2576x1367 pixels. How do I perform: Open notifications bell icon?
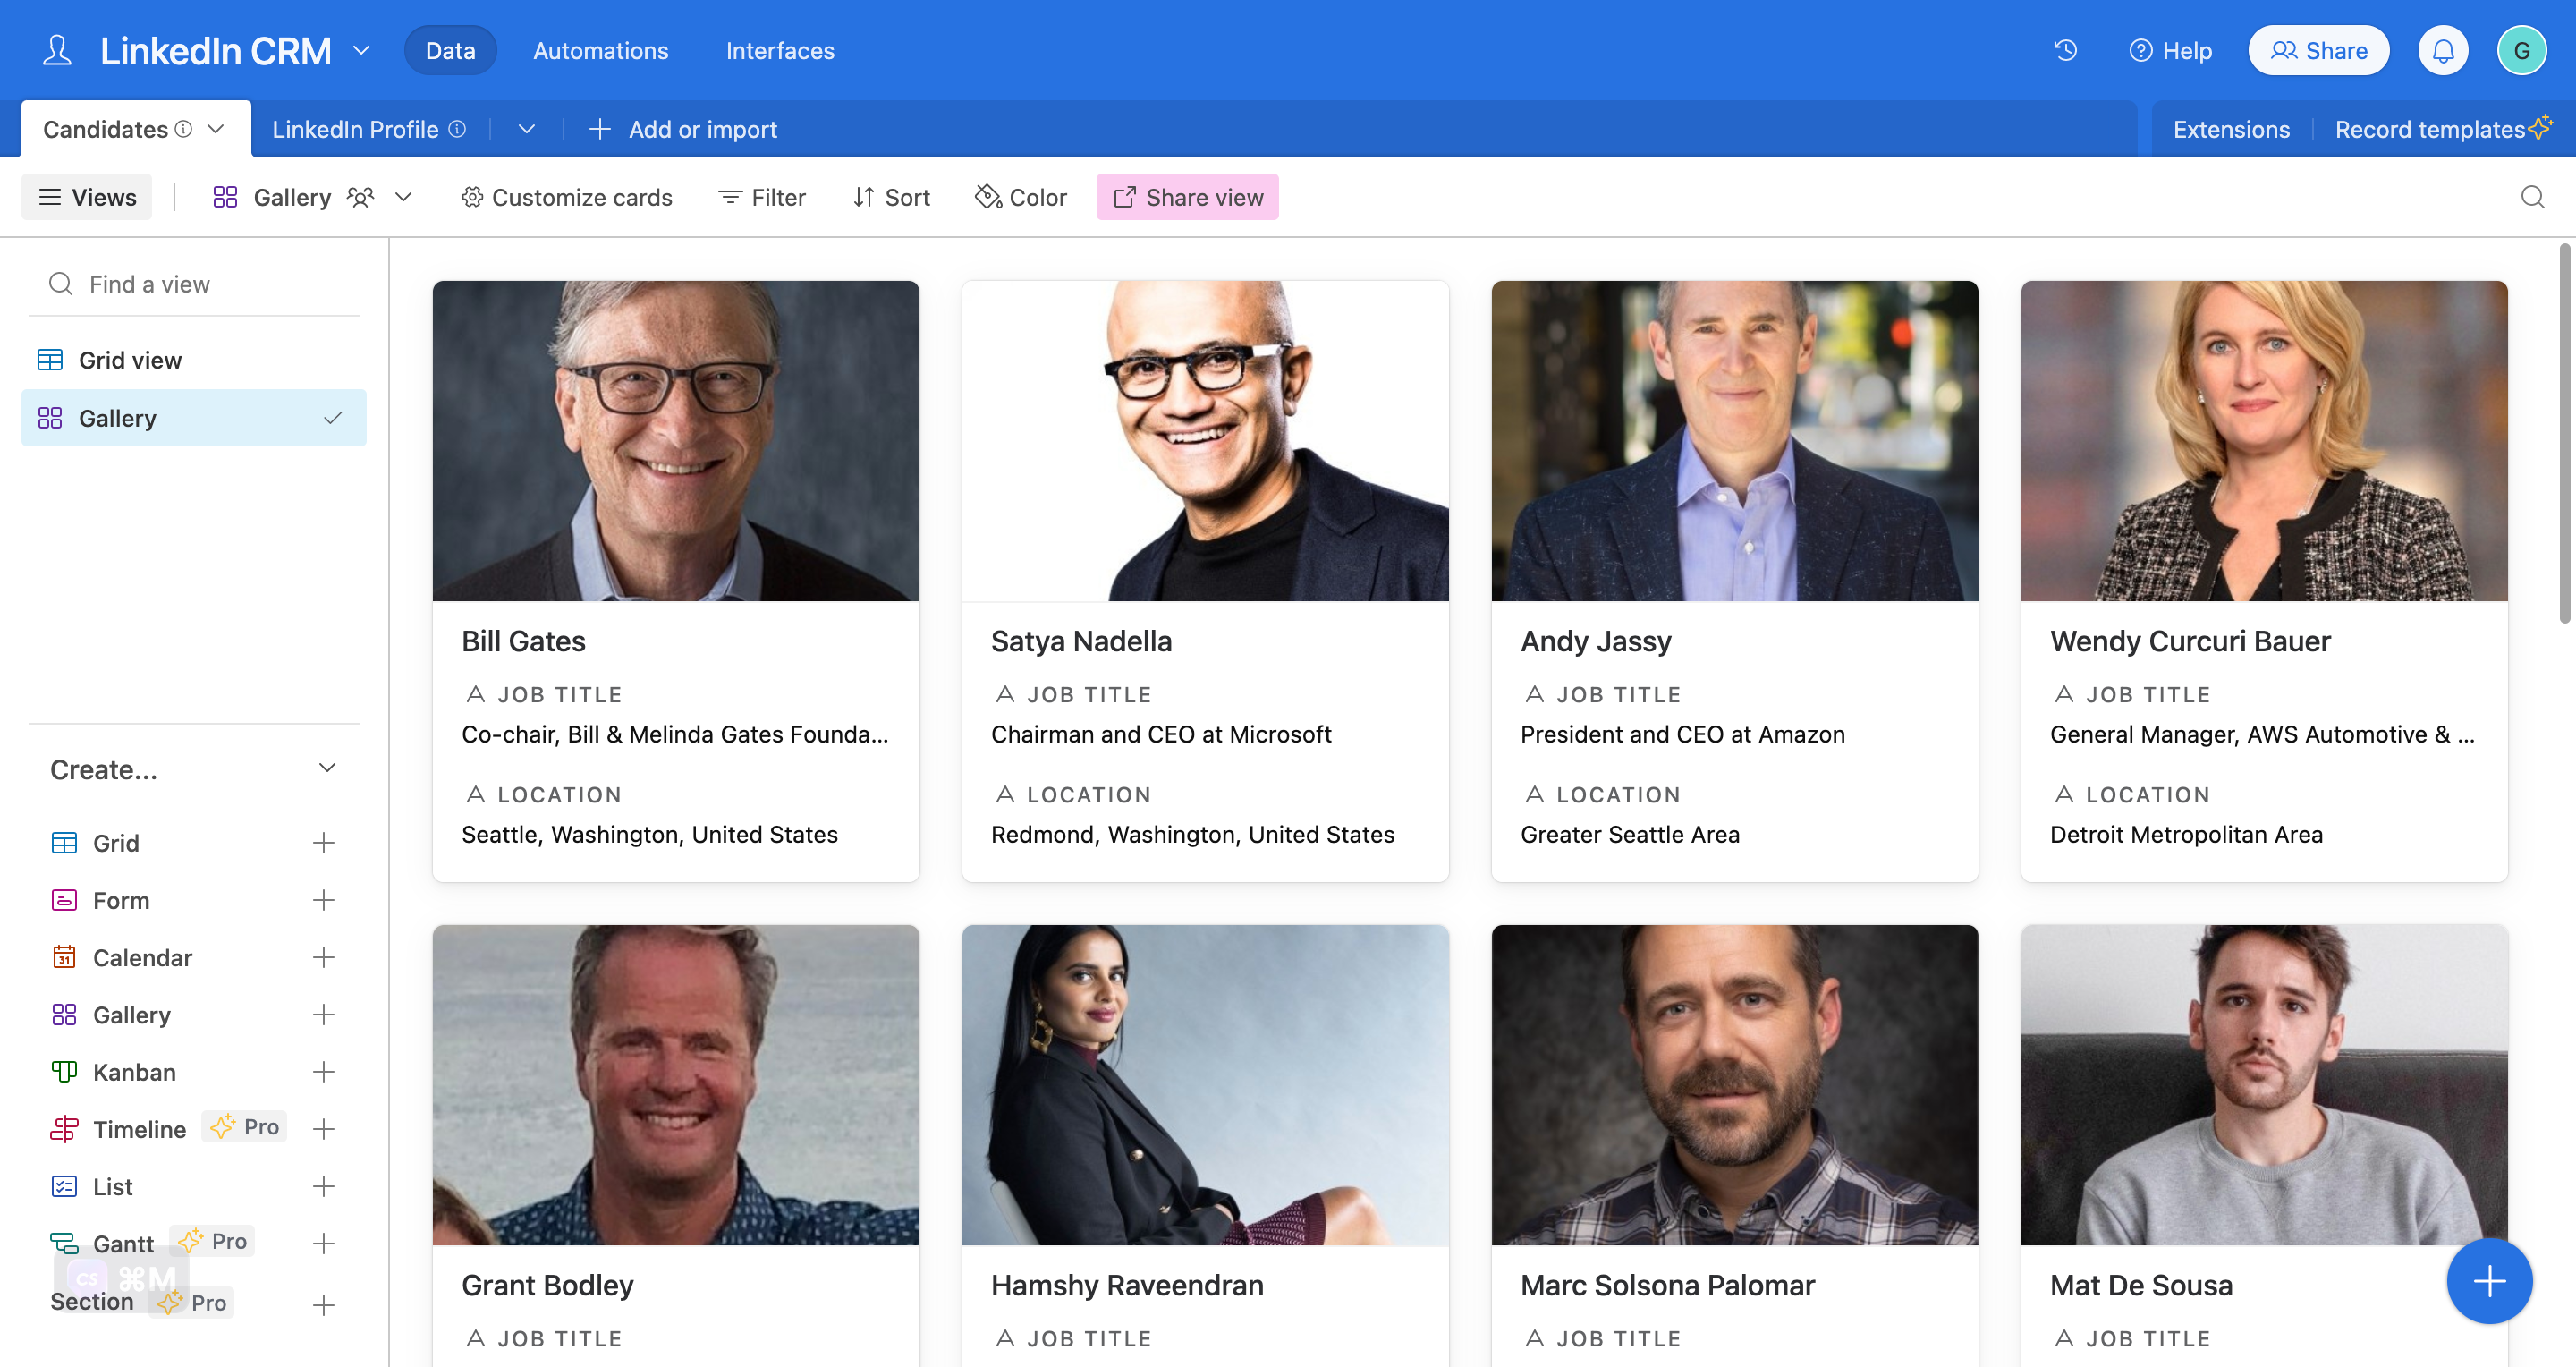click(2442, 50)
